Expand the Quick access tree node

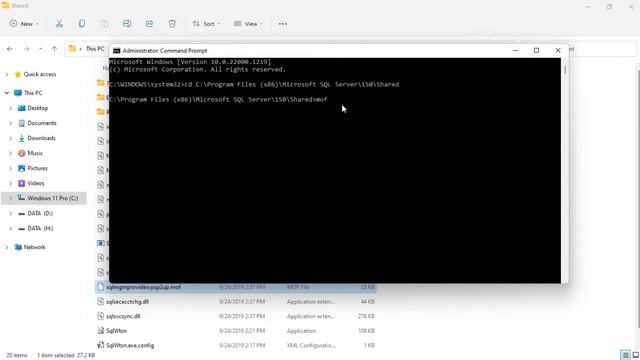pos(7,74)
